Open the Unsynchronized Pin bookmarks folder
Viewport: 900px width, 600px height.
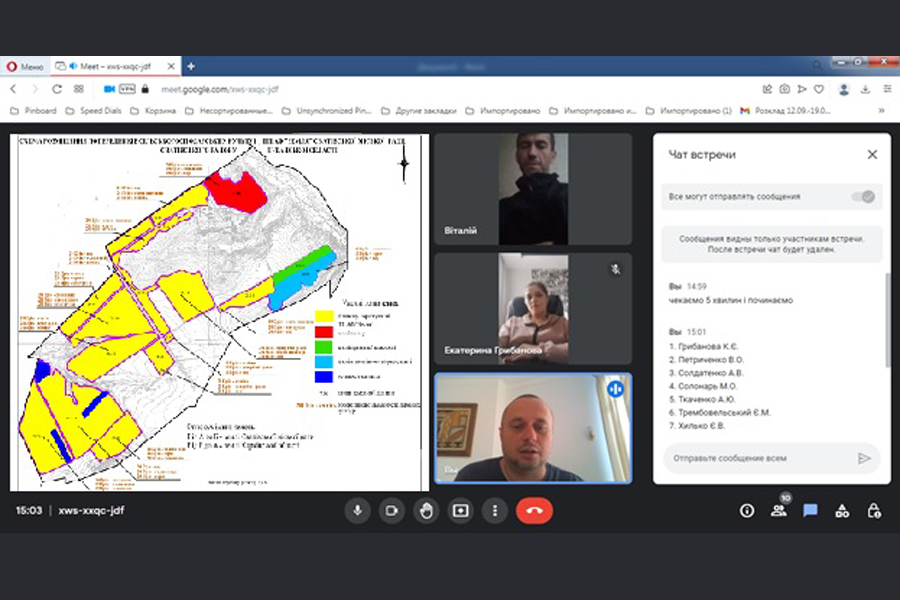tap(327, 111)
